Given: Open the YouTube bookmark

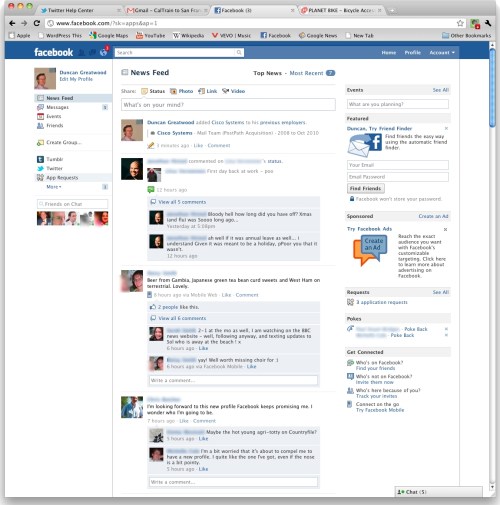Looking at the screenshot, I should (x=150, y=35).
